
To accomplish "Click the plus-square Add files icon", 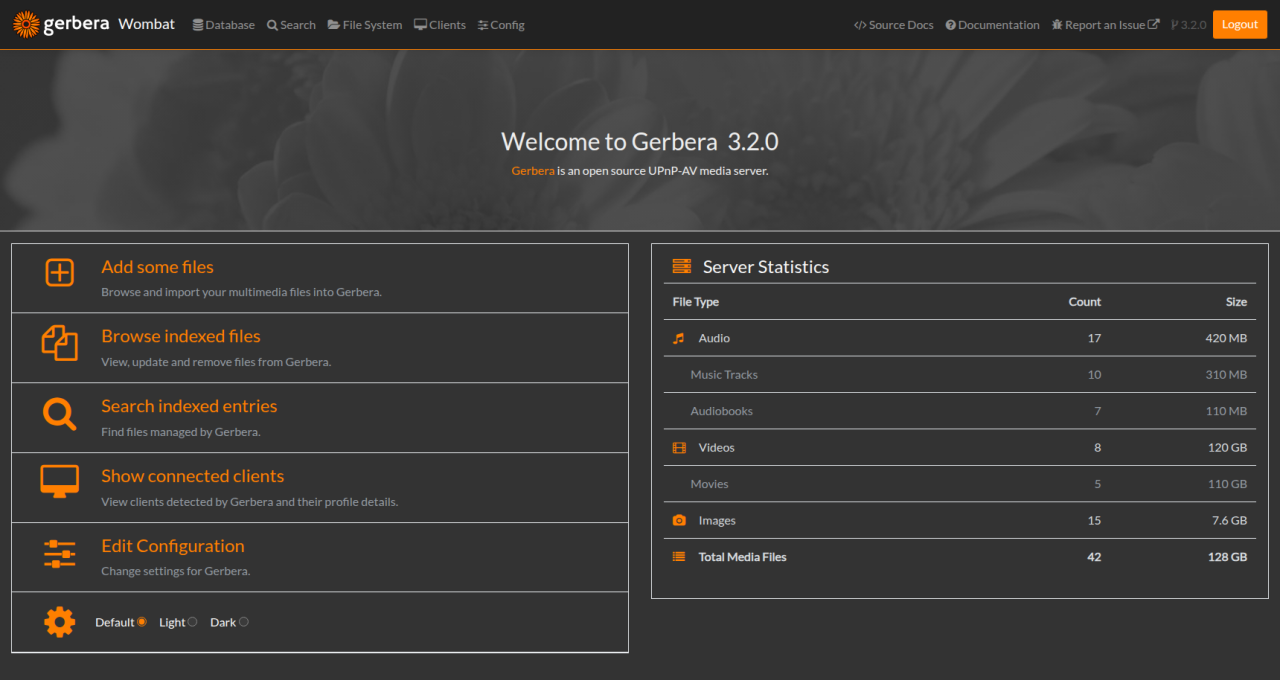I will click(60, 272).
